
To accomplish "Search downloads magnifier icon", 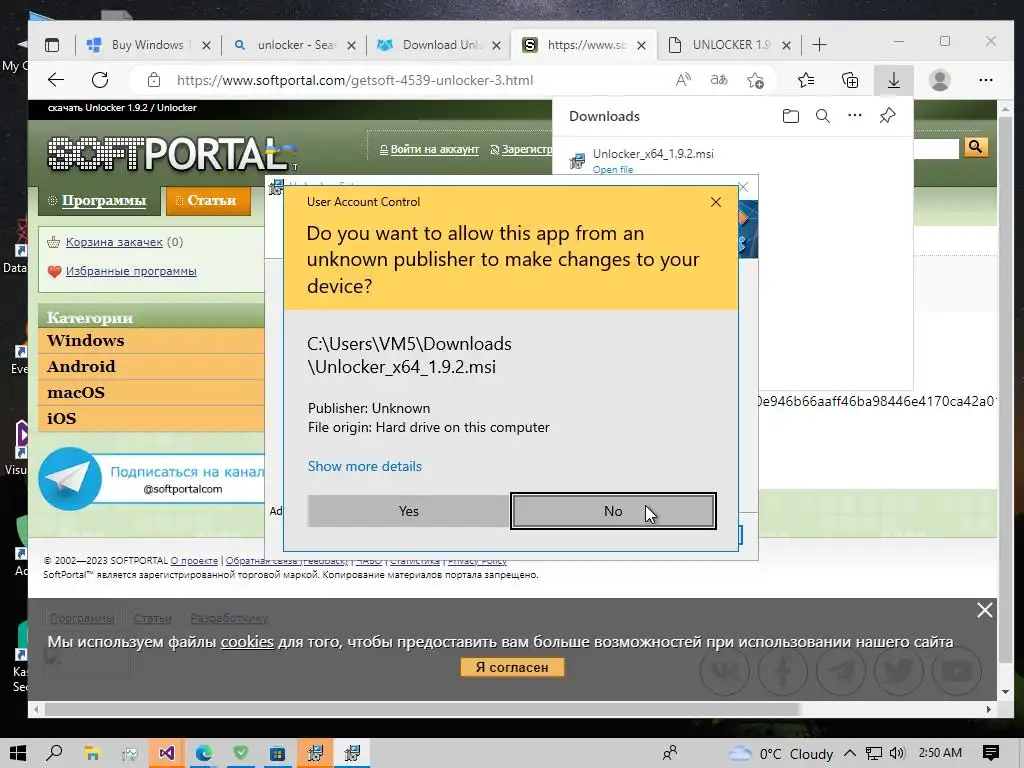I will (x=823, y=116).
